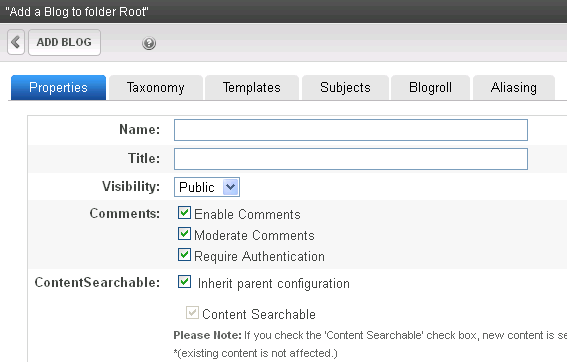Click into the Name text field
The height and width of the screenshot is (362, 567).
tap(351, 130)
